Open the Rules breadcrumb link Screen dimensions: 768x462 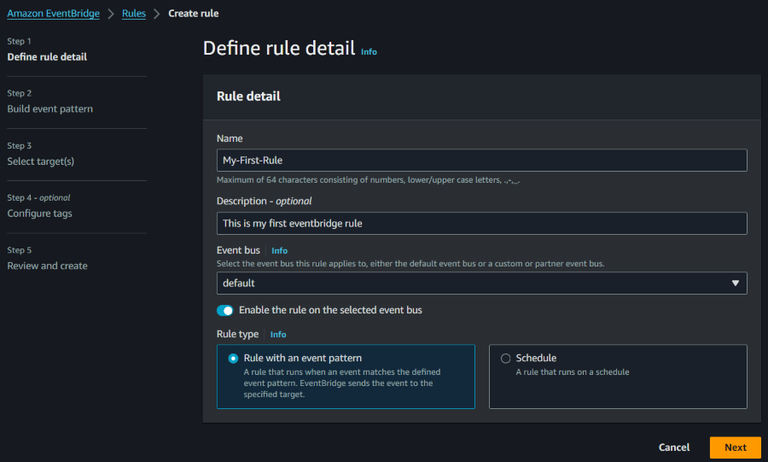pos(134,14)
